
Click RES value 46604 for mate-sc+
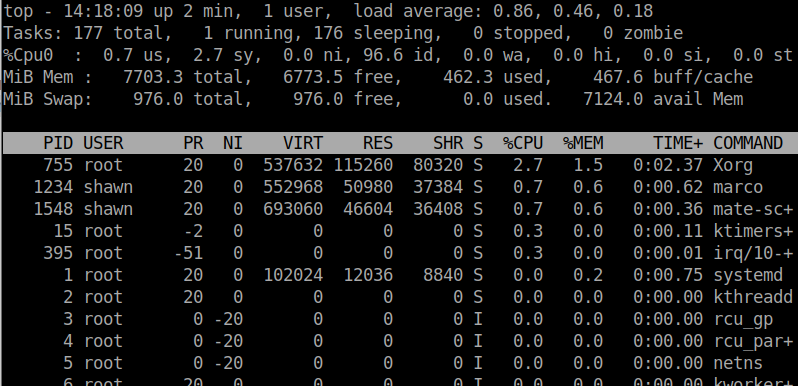coord(368,209)
